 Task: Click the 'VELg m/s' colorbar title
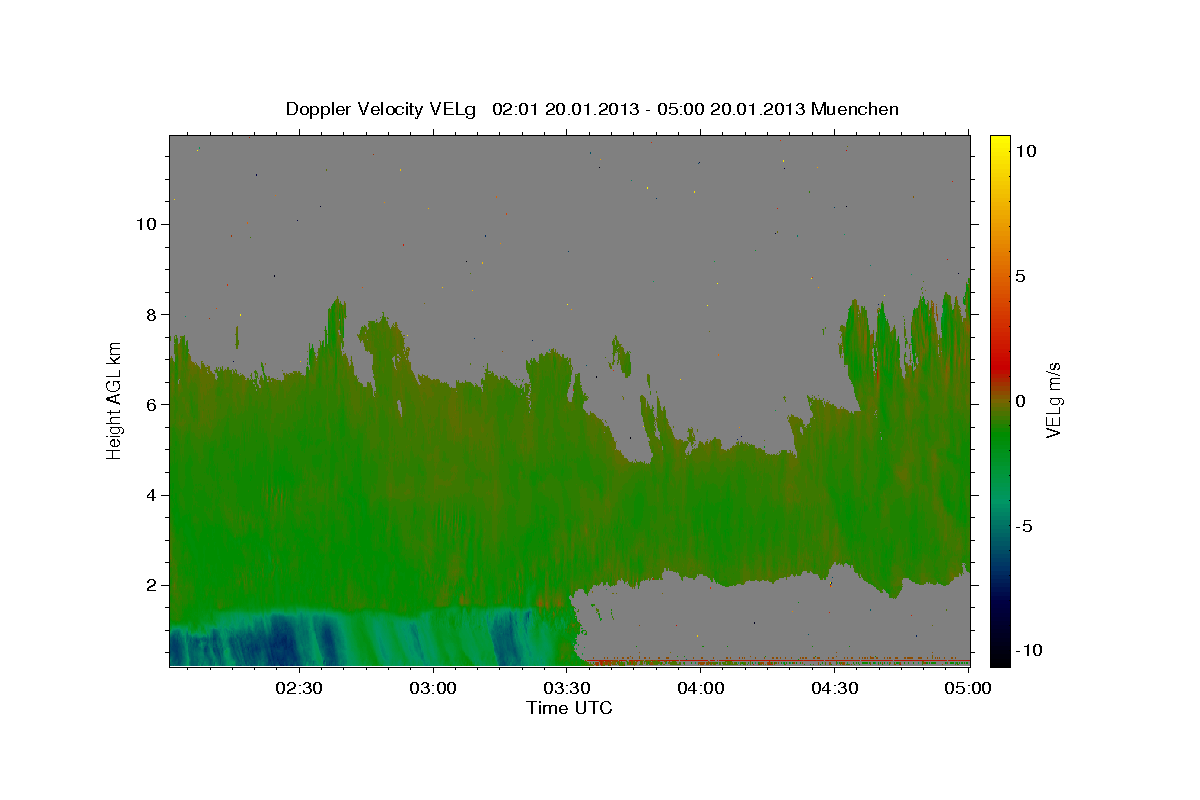click(x=1054, y=400)
